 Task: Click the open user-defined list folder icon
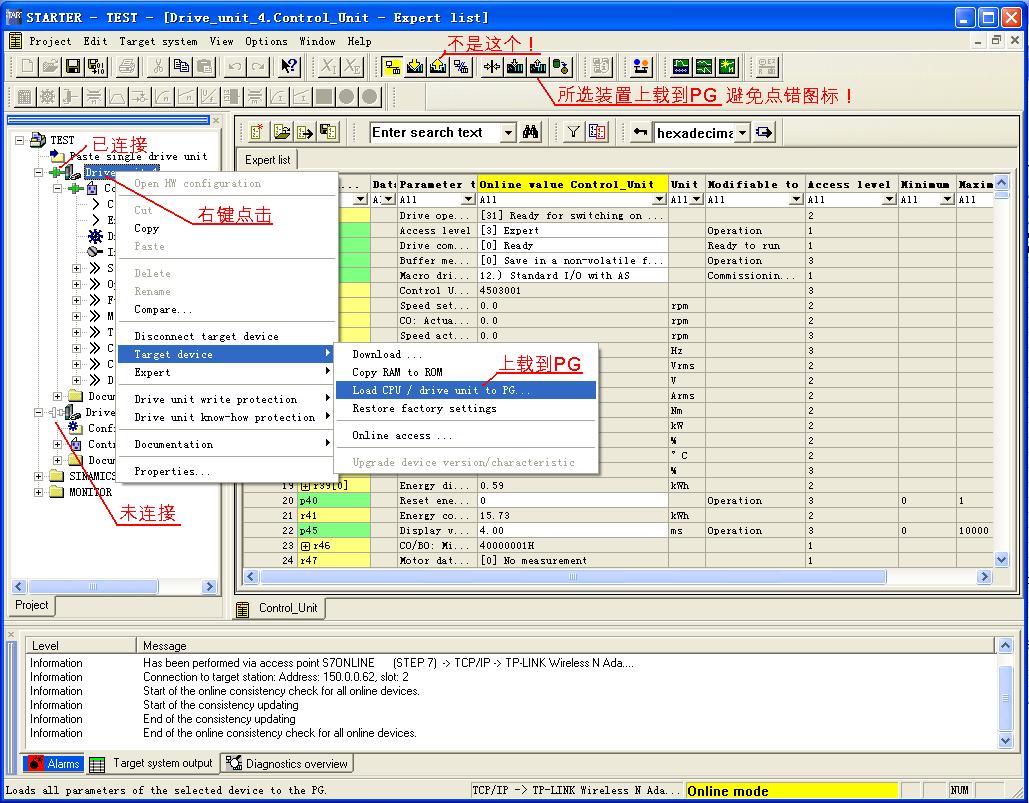(x=282, y=133)
